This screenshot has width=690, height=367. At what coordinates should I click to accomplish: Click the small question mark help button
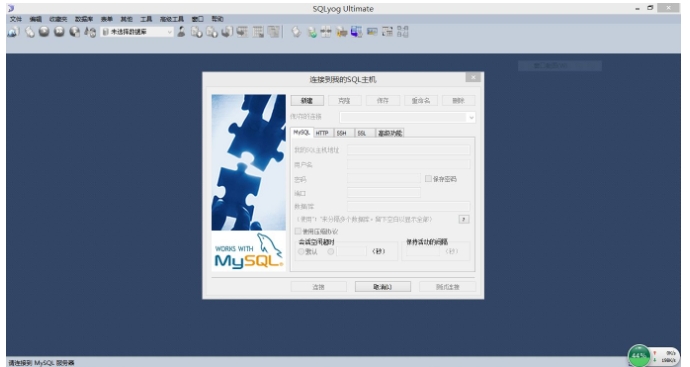(464, 219)
